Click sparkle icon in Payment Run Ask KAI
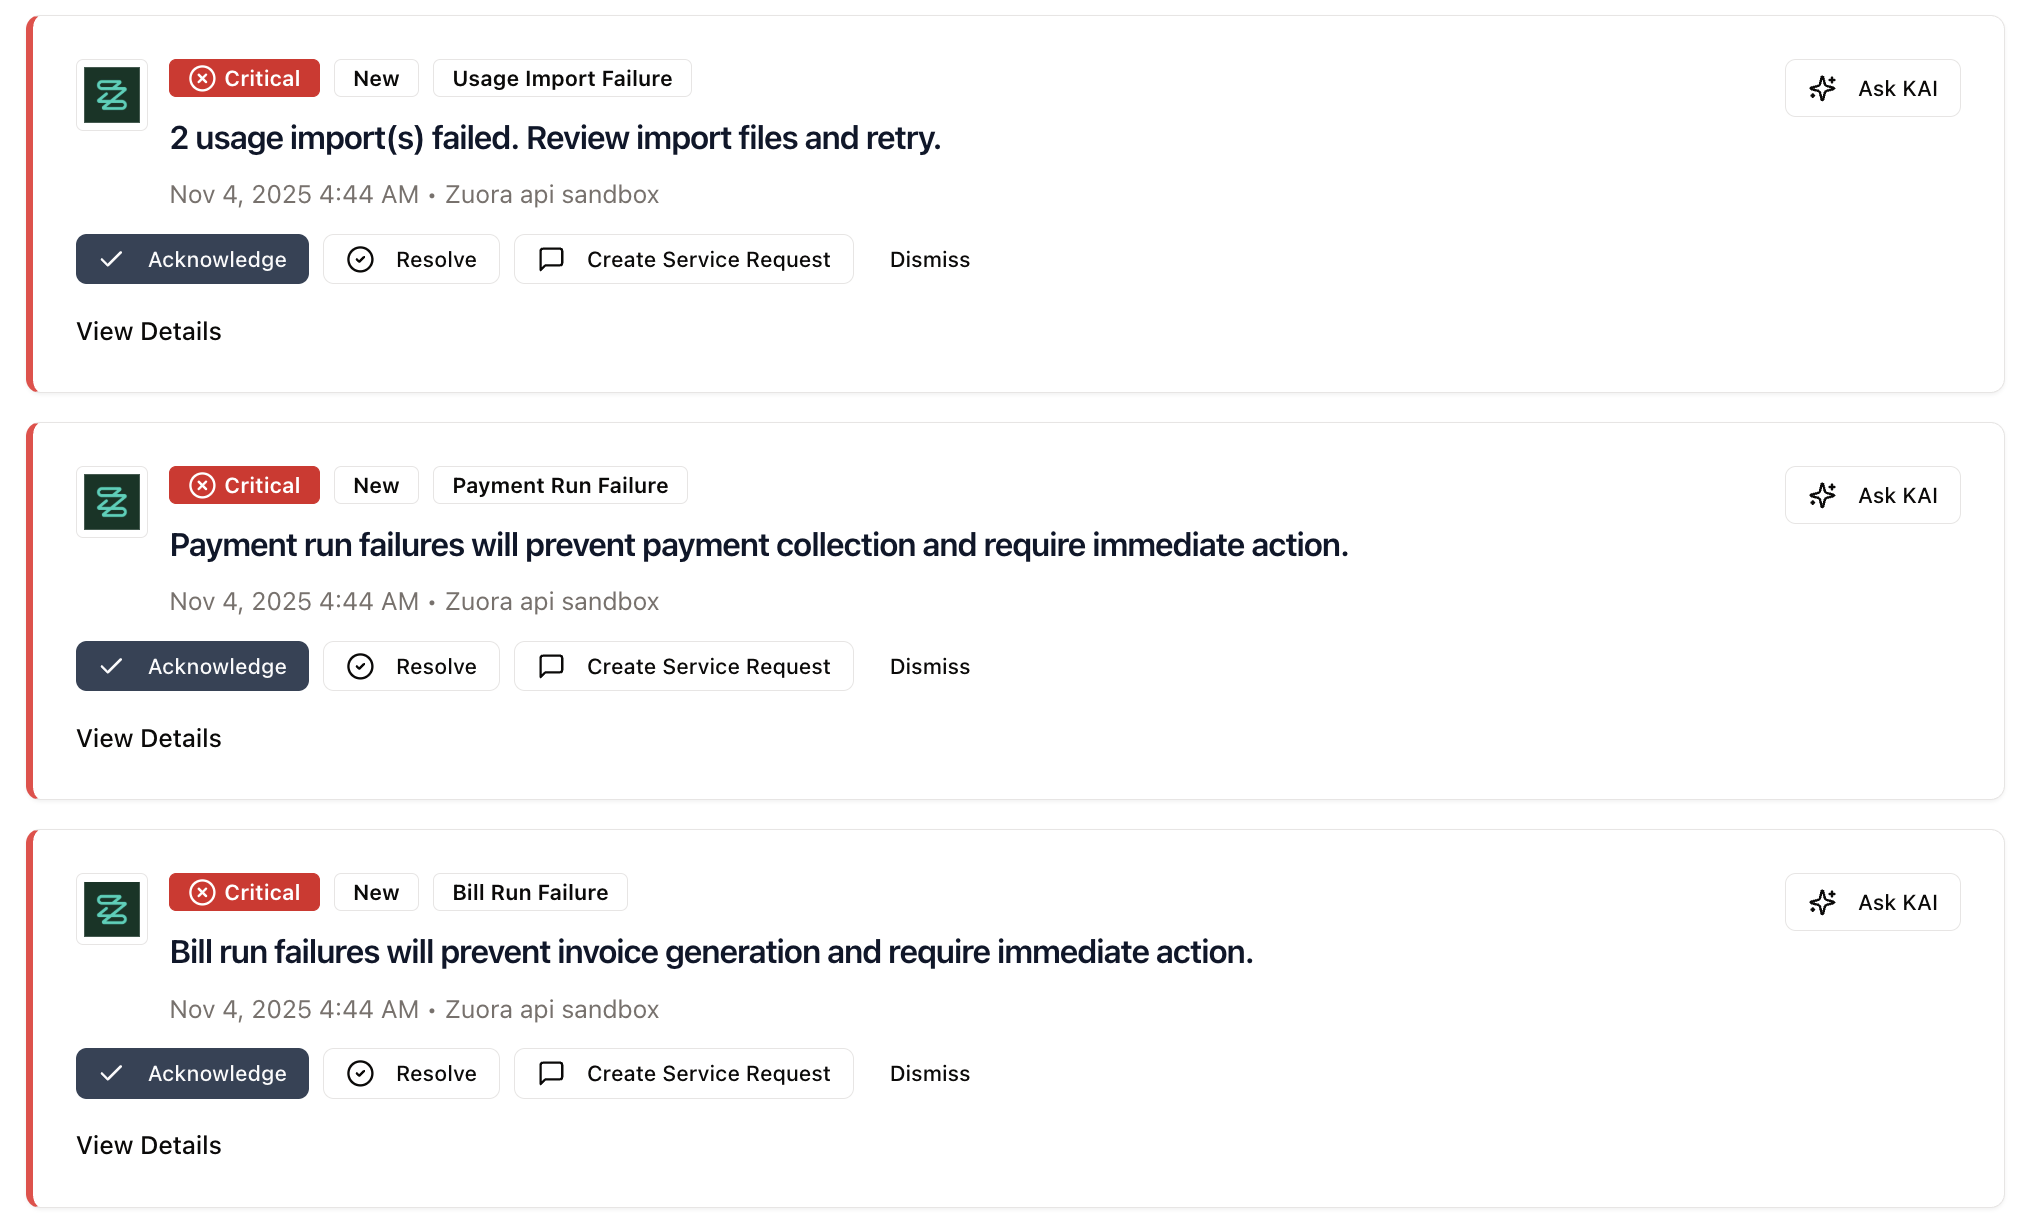The image size is (2026, 1222). (x=1822, y=496)
